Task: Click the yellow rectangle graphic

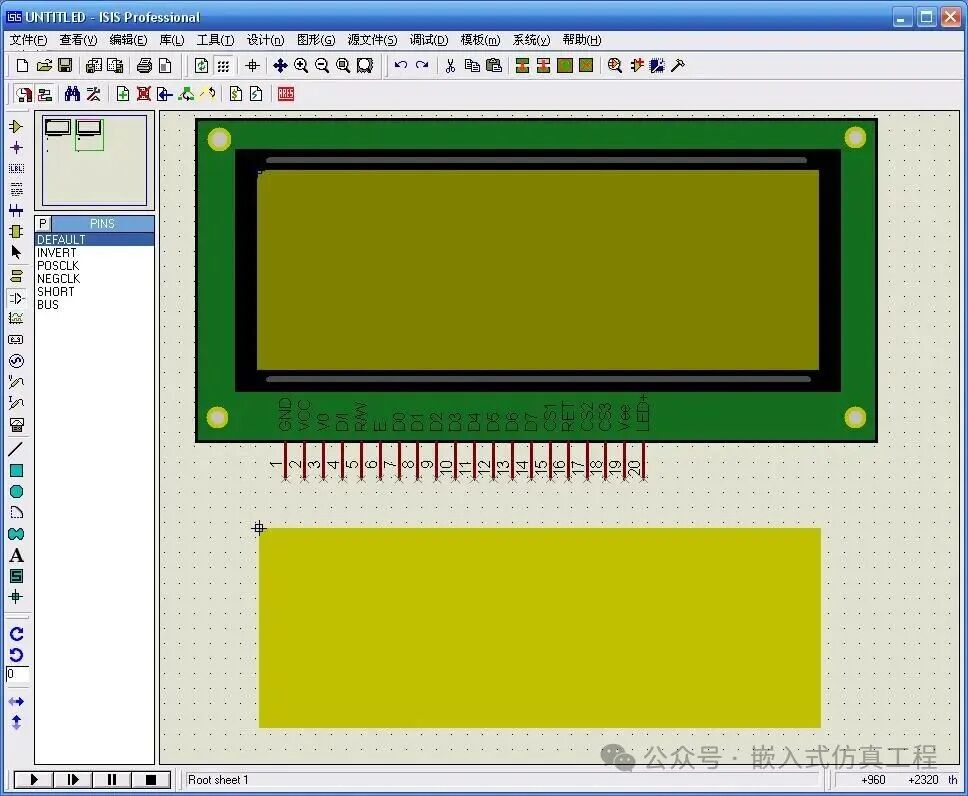Action: pos(540,627)
